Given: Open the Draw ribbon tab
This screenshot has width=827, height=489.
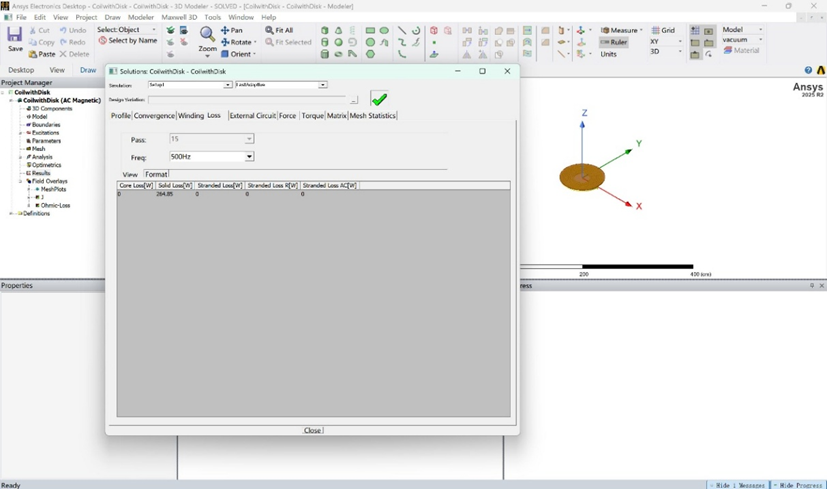Looking at the screenshot, I should [88, 70].
